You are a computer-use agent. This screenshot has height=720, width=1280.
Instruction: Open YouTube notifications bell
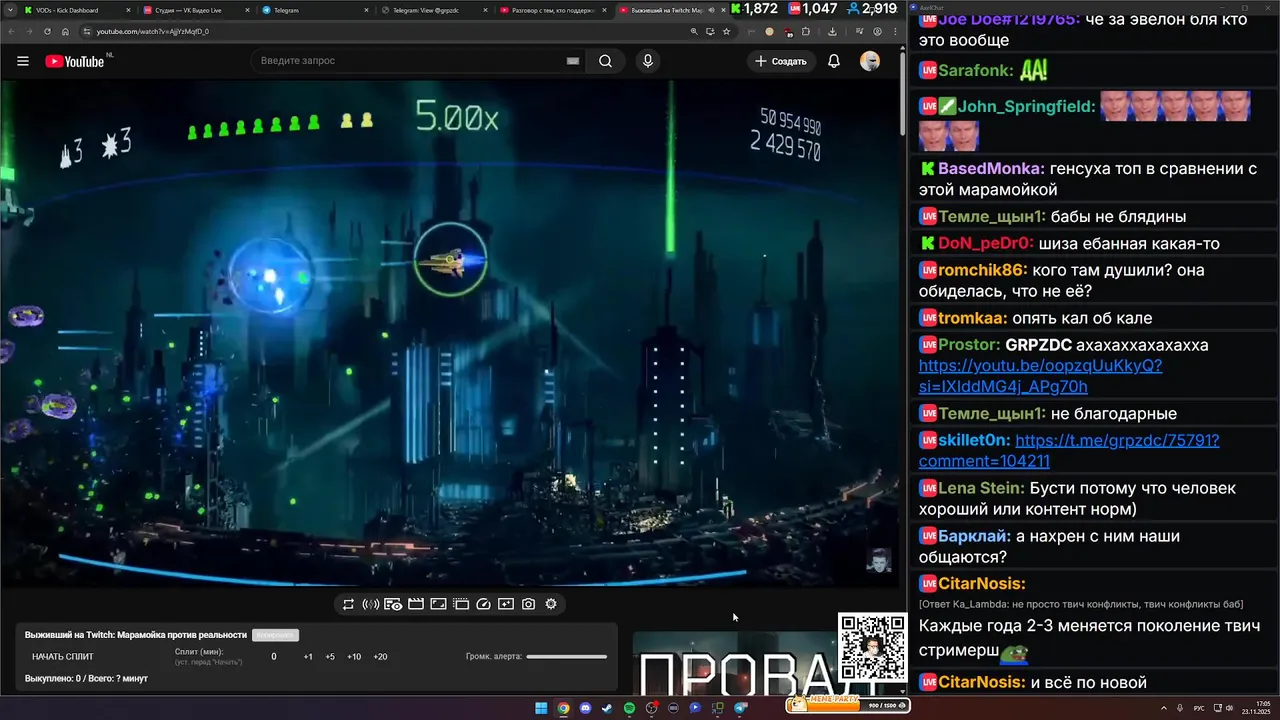[x=833, y=61]
